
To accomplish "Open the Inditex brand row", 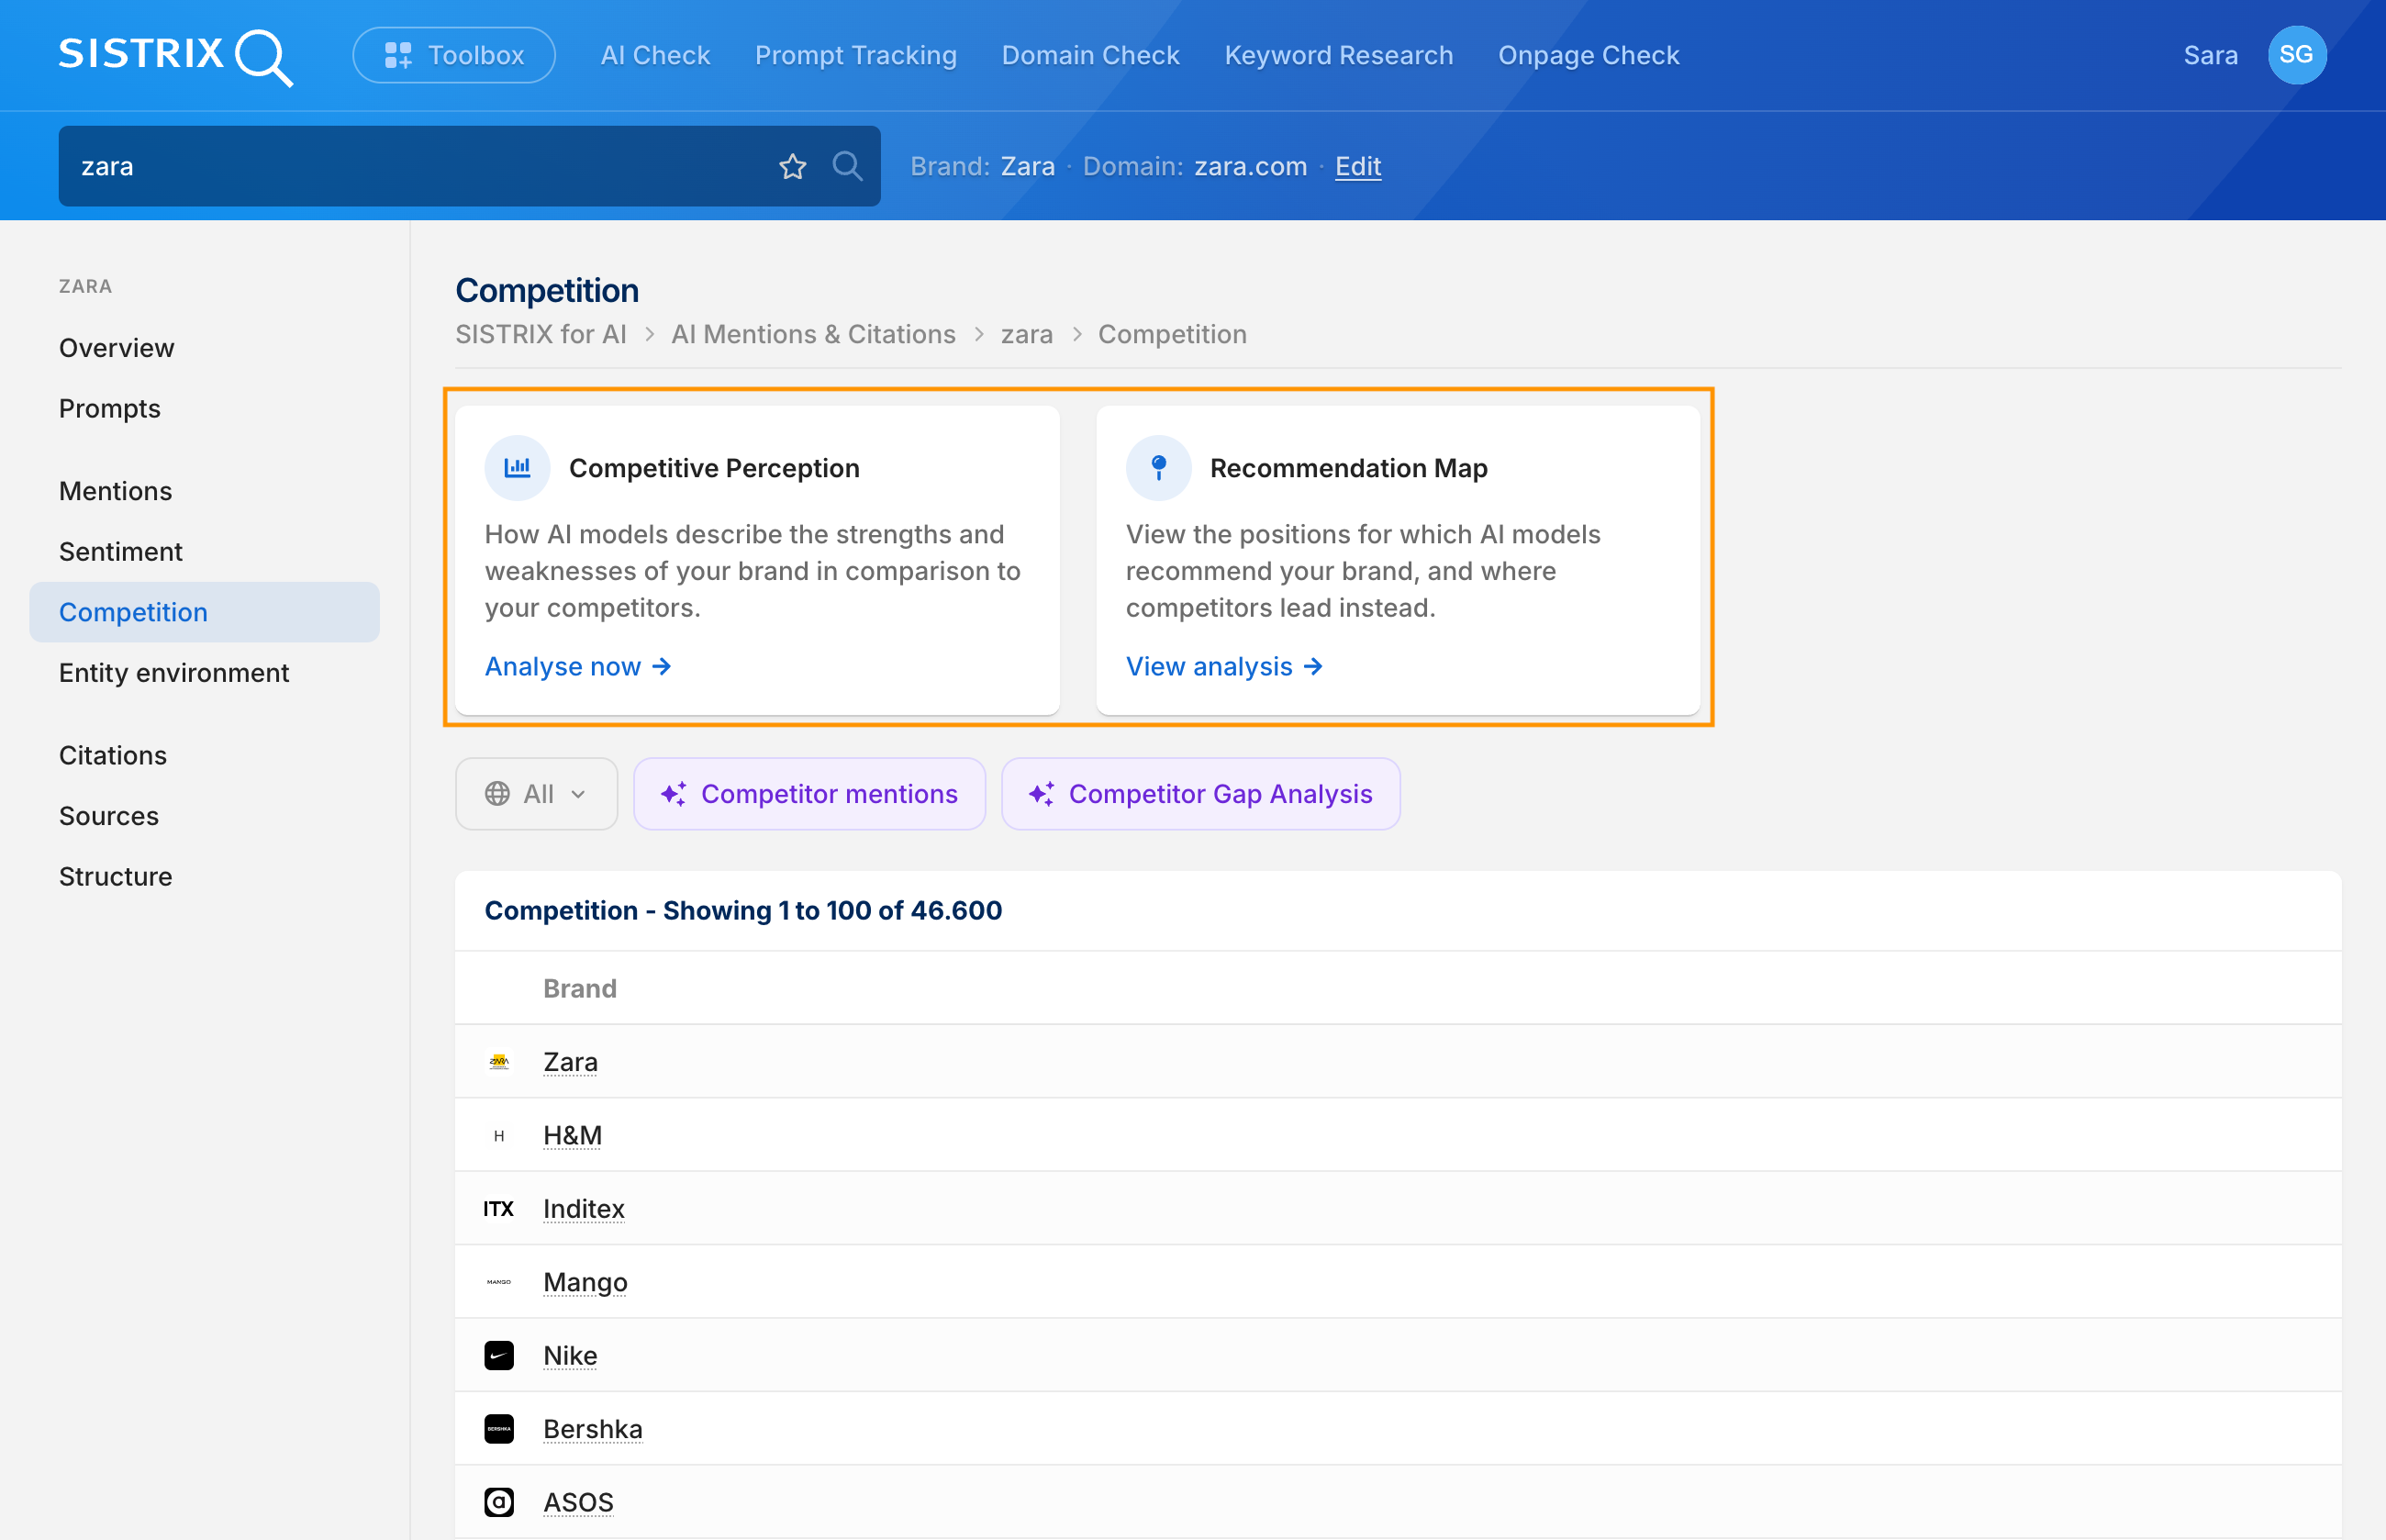I will coord(1398,1209).
